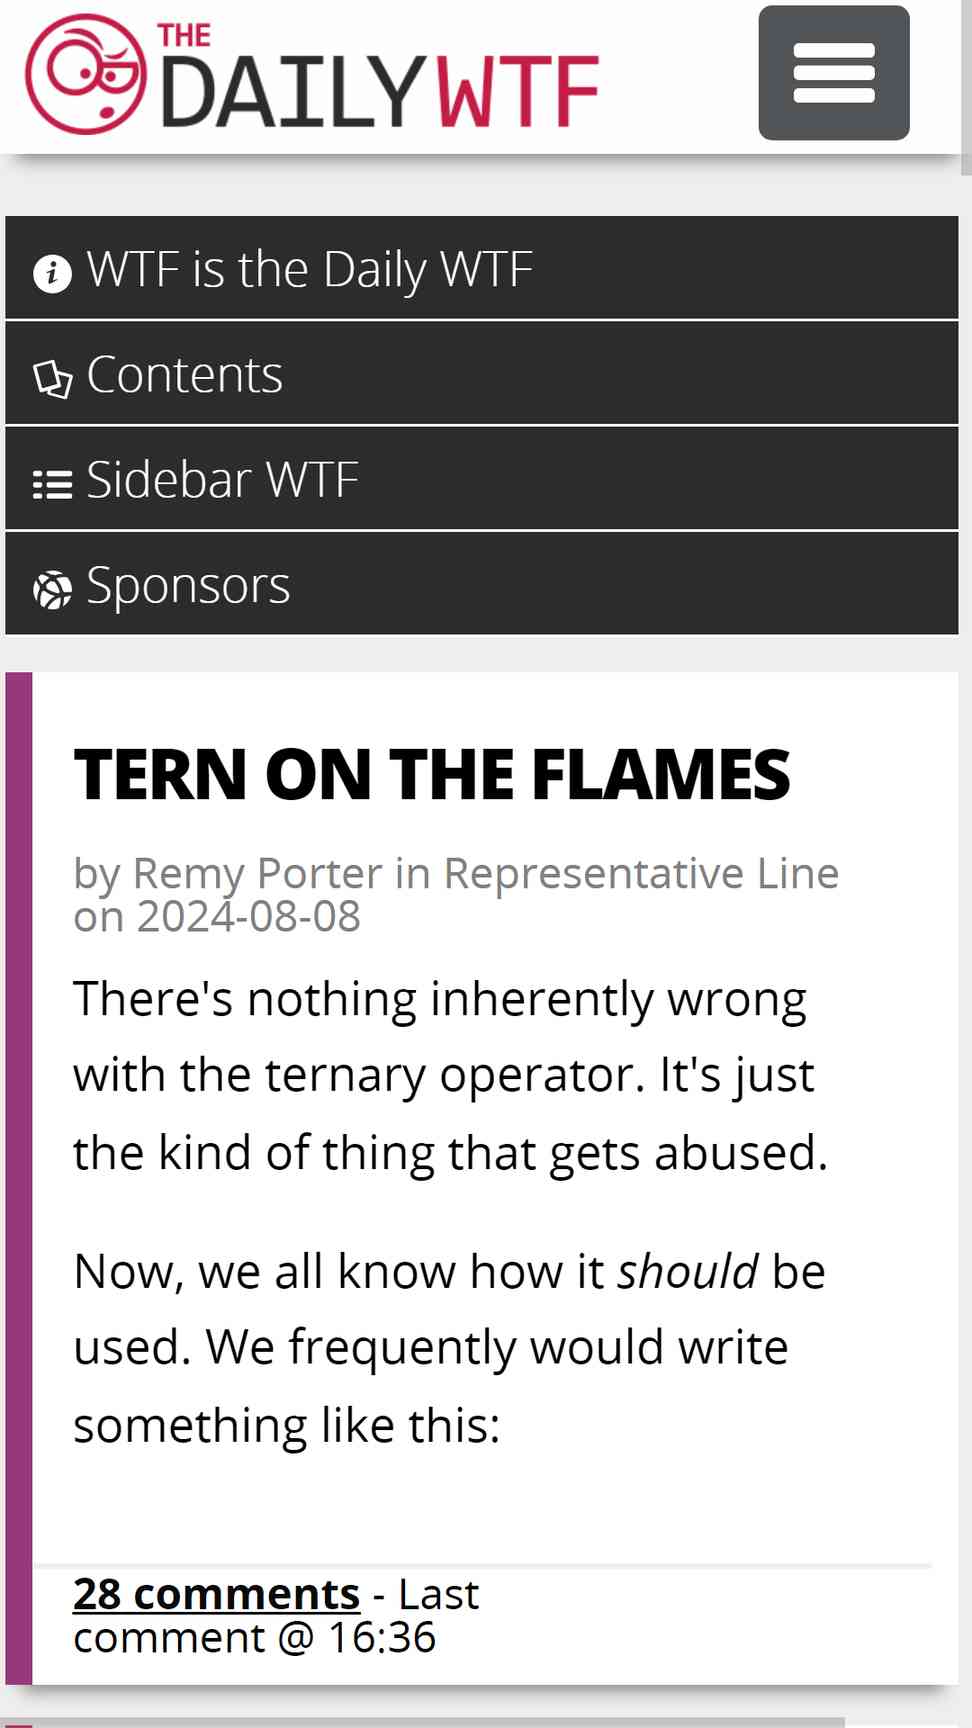Viewport: 972px width, 1728px height.
Task: Click the Sponsors ball icon
Action: [x=52, y=589]
